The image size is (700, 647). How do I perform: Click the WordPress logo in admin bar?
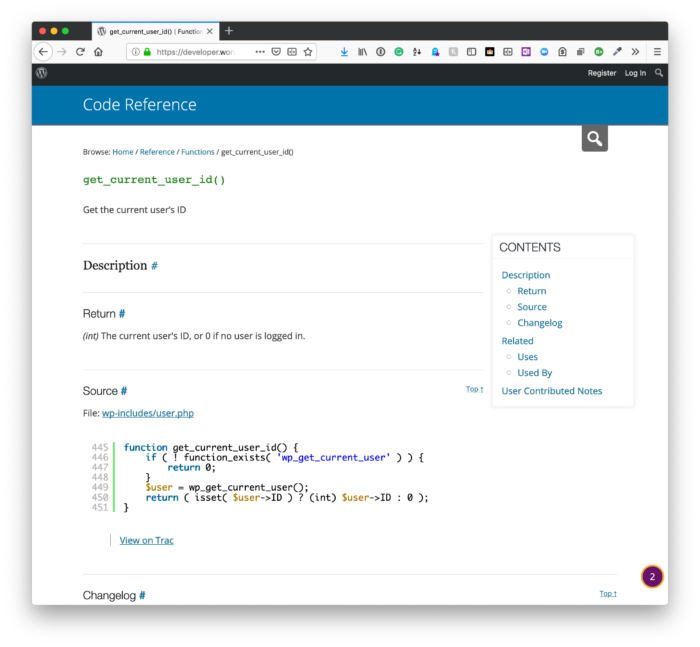[42, 73]
